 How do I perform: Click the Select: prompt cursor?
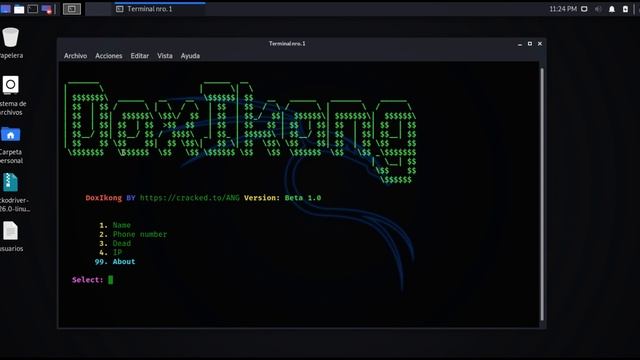pyautogui.click(x=111, y=280)
